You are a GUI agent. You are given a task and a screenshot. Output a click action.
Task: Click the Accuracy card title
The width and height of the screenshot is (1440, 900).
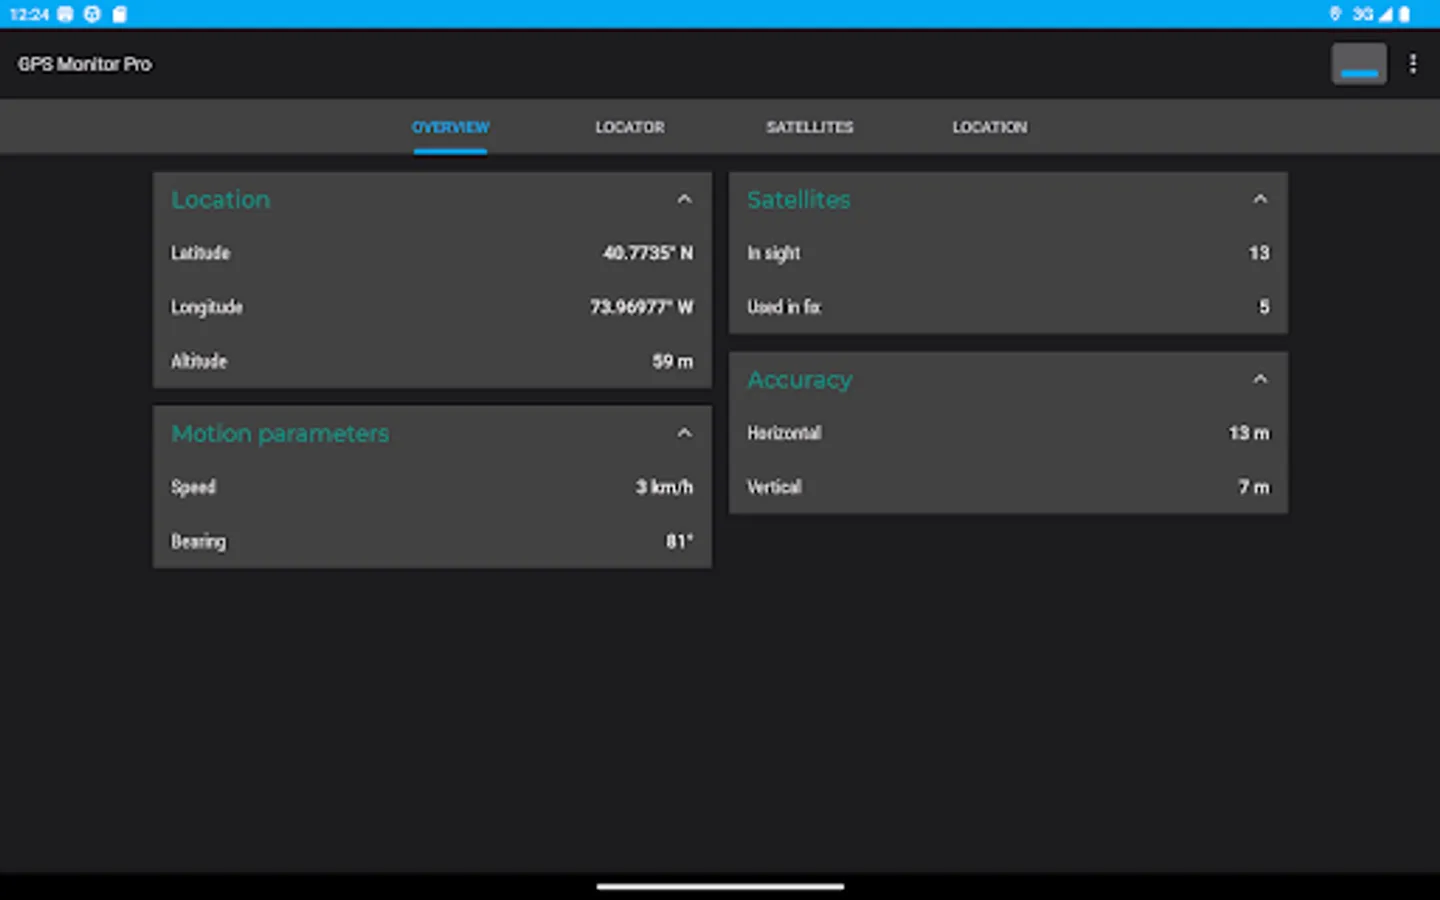tap(800, 380)
